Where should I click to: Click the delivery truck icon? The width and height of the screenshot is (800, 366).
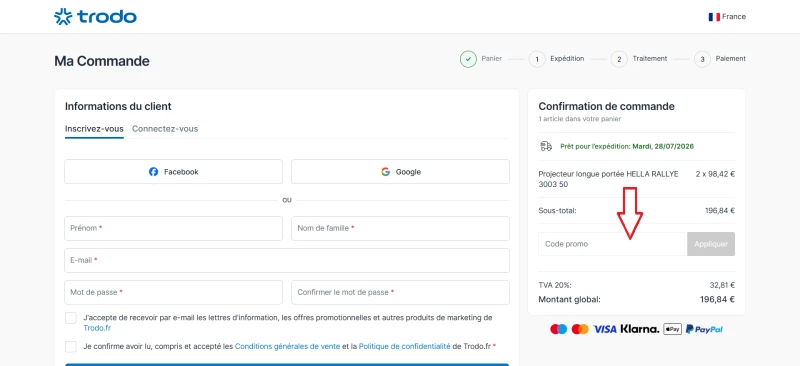point(546,147)
